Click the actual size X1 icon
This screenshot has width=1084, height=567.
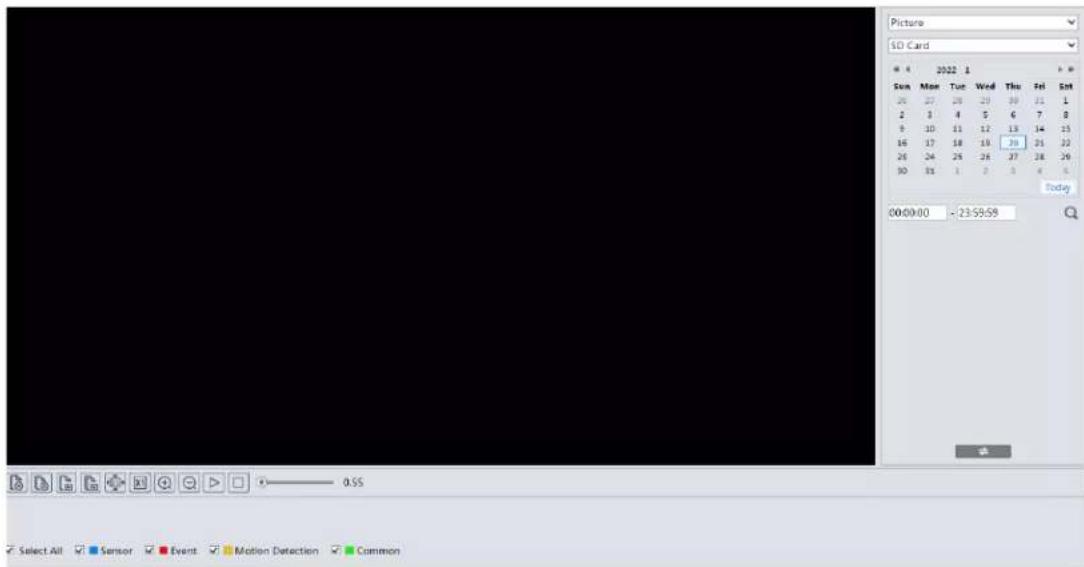[x=140, y=483]
